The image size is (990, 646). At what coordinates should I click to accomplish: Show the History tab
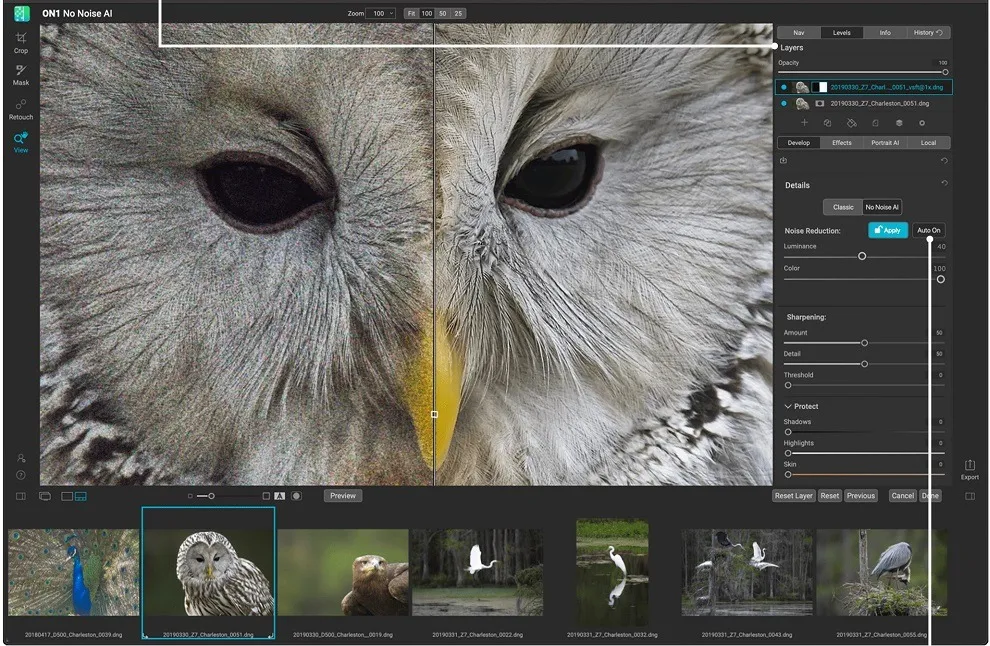pyautogui.click(x=928, y=33)
